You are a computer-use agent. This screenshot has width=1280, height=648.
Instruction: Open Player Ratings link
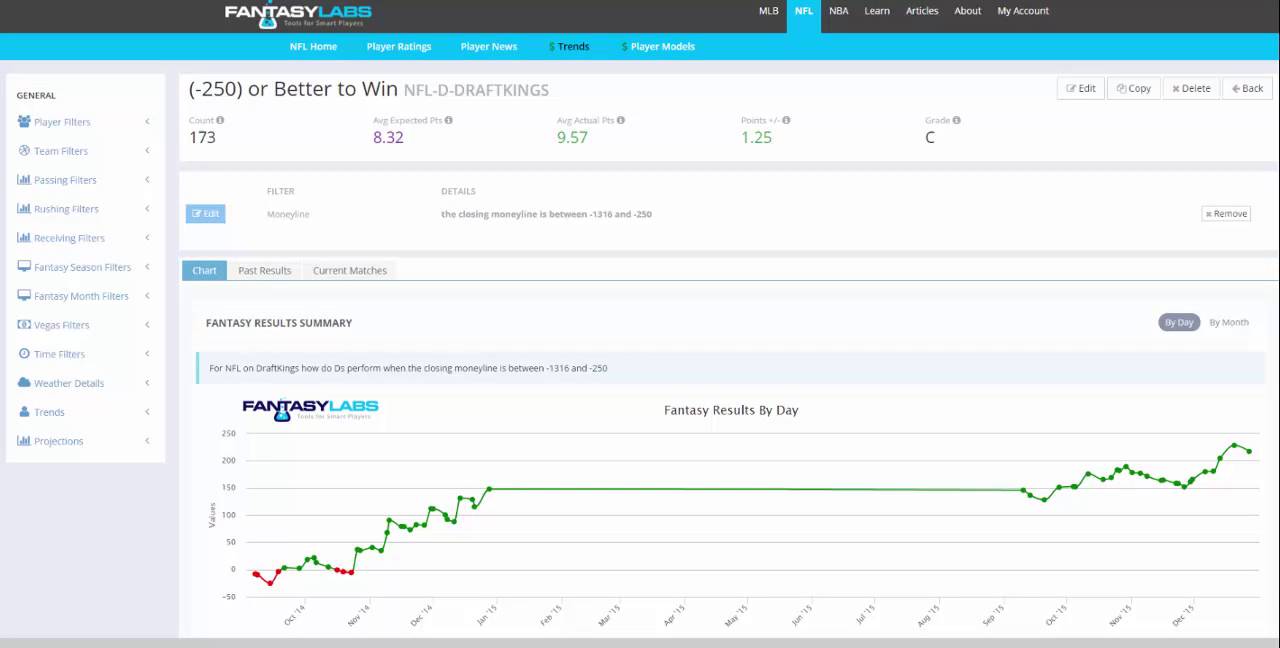click(399, 47)
